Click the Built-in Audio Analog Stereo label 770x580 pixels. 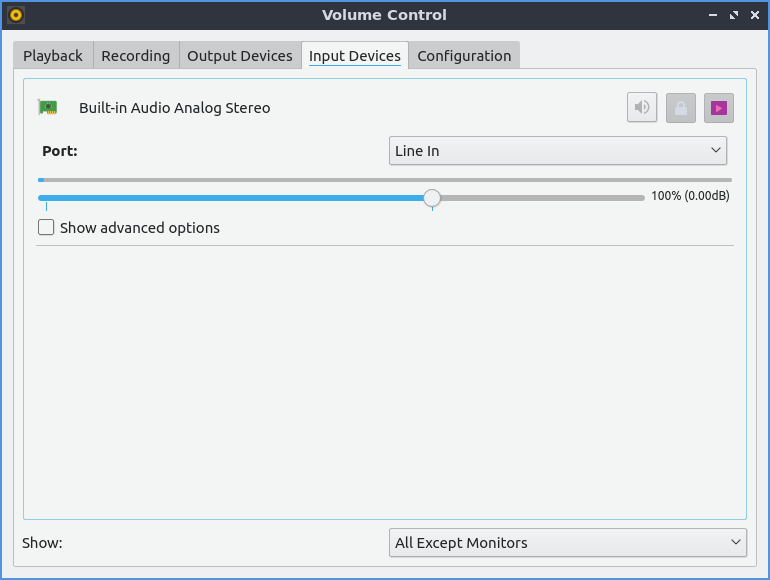[x=175, y=108]
